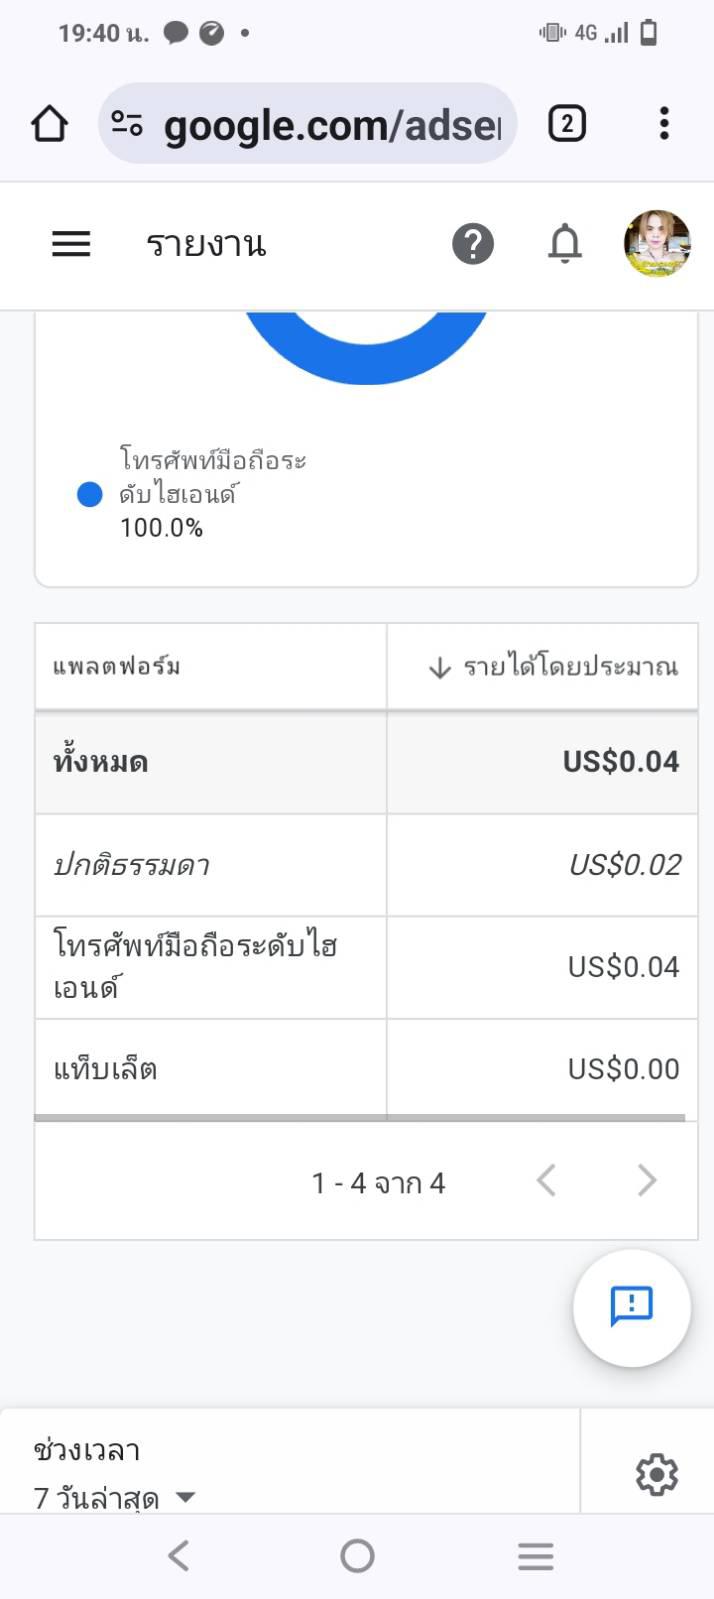Click the google.com/adsense URL bar
The image size is (714, 1599).
[x=332, y=125]
